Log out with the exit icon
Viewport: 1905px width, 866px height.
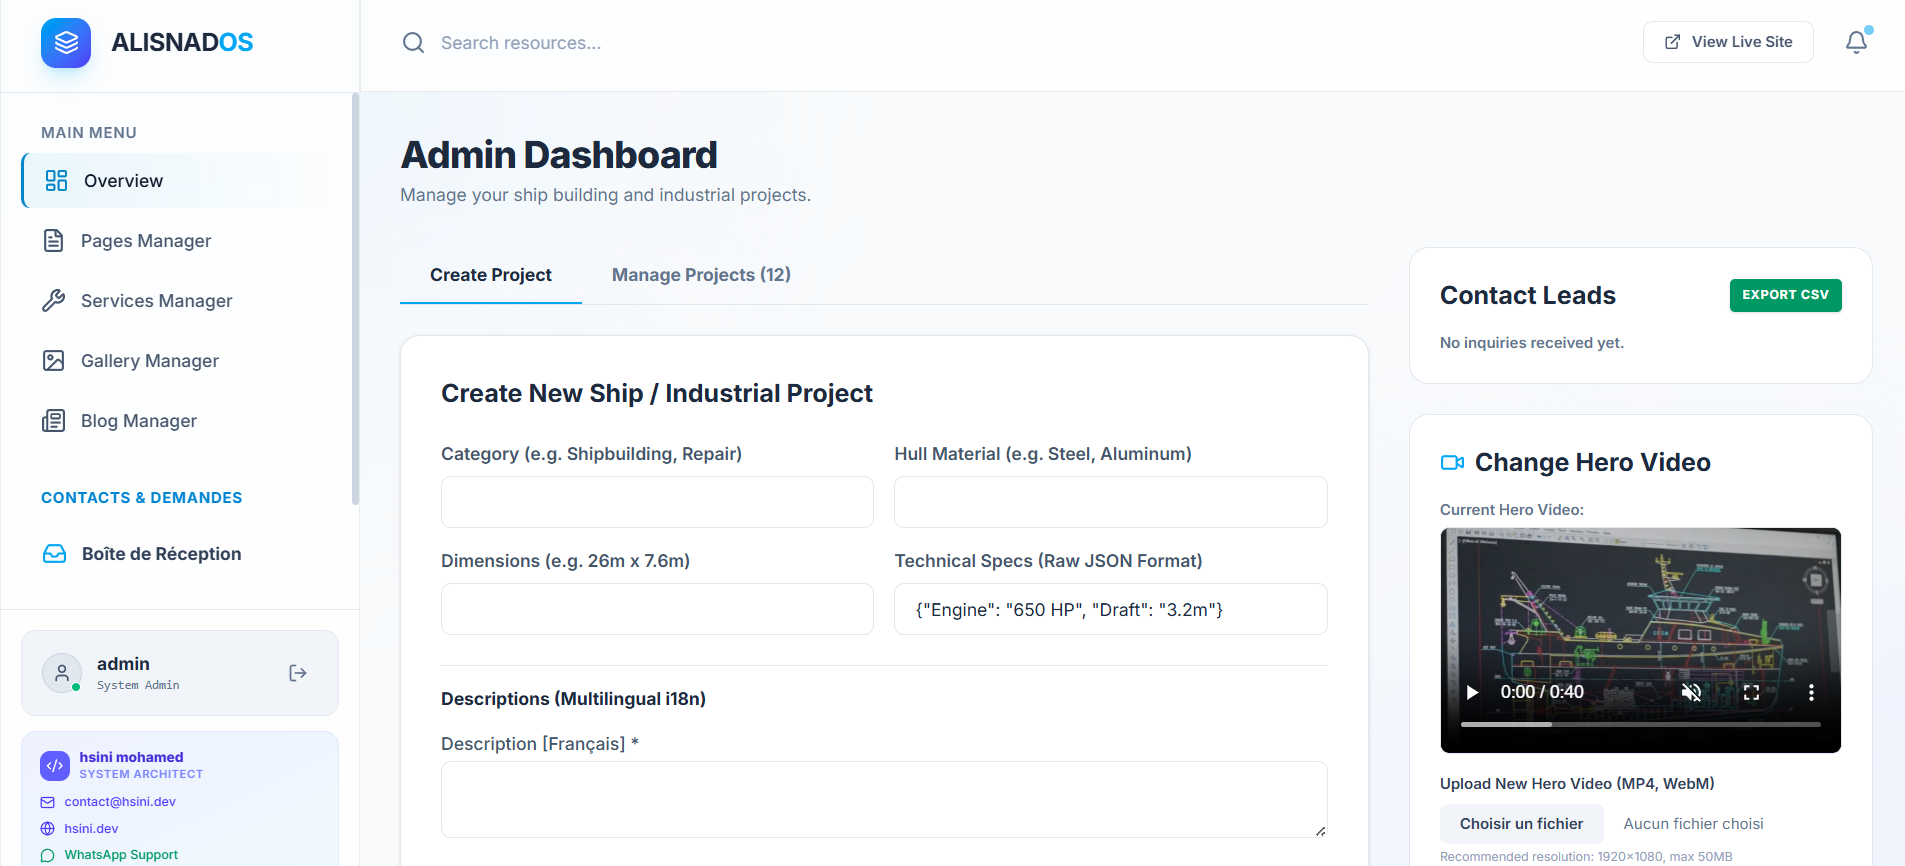point(298,673)
